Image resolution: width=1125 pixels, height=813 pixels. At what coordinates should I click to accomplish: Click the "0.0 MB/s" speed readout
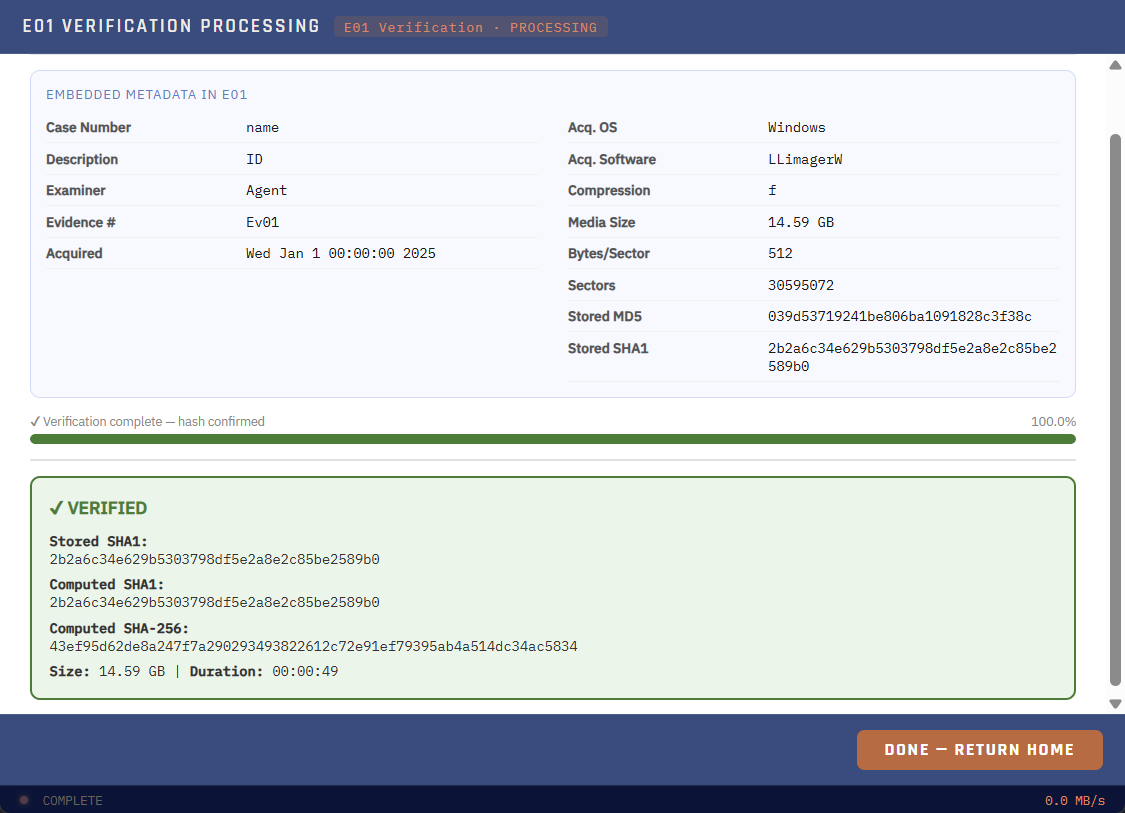(1075, 801)
